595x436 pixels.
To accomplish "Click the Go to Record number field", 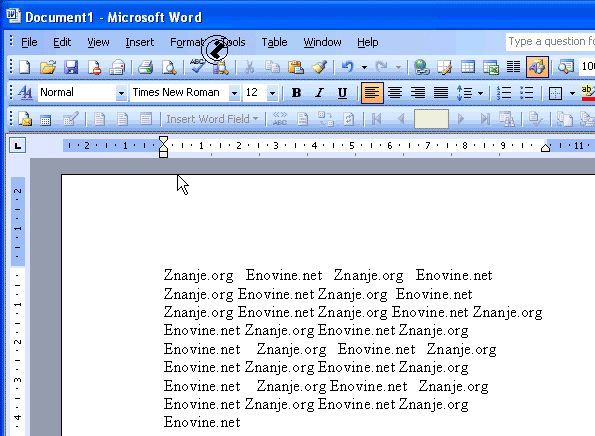I will click(431, 119).
